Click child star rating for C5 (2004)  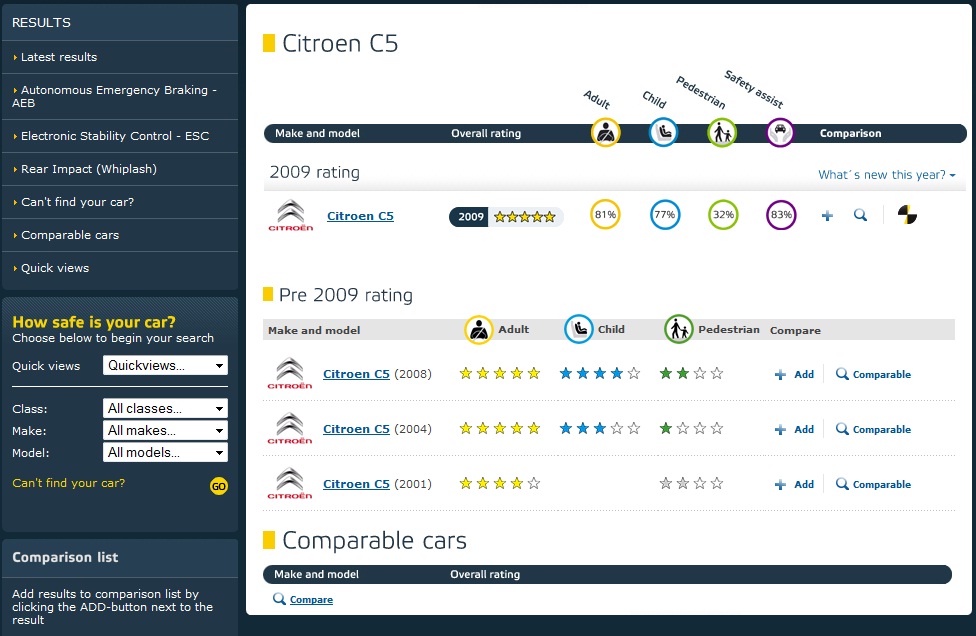coord(600,428)
